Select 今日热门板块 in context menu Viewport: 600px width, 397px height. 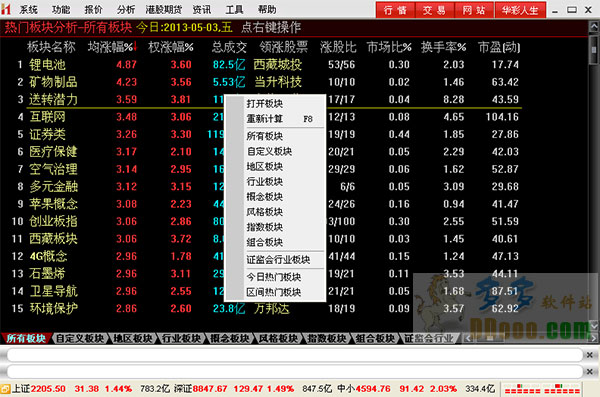(274, 277)
